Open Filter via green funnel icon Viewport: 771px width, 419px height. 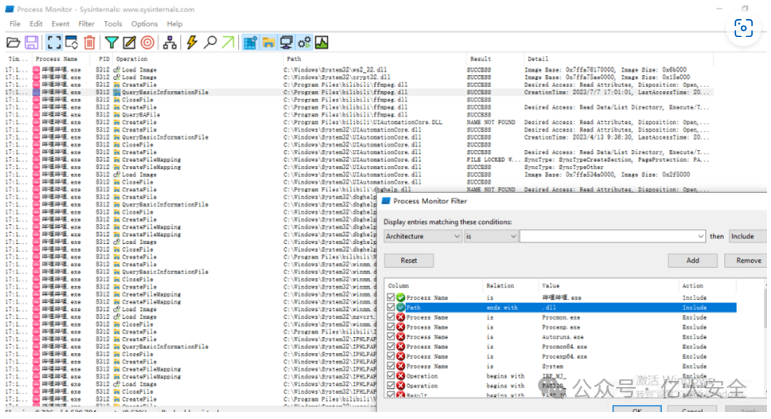click(x=112, y=42)
